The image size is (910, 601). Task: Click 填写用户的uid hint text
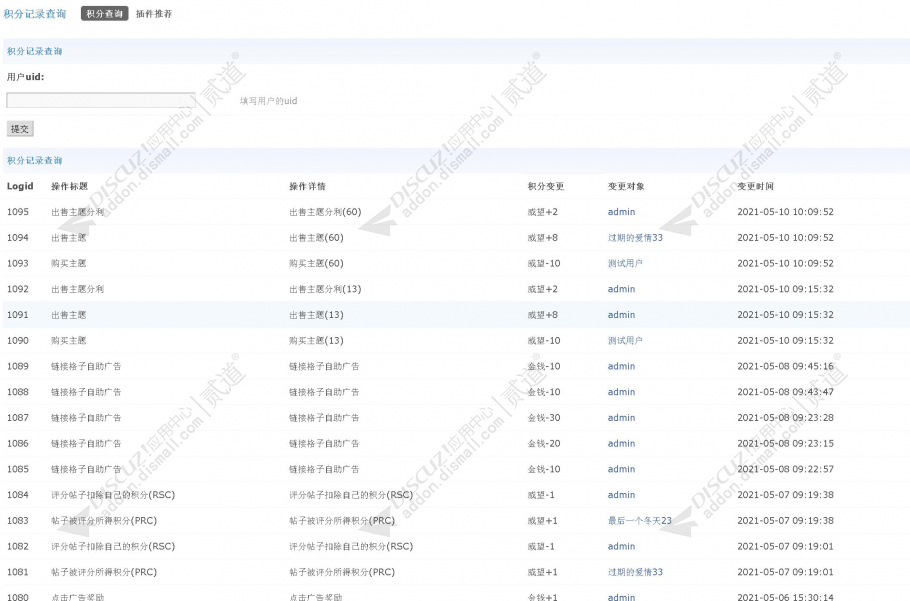[269, 100]
